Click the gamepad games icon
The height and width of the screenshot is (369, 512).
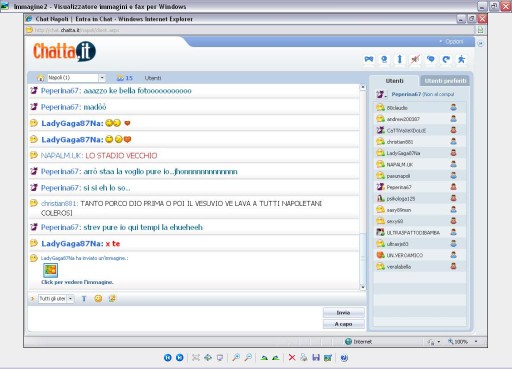click(368, 59)
